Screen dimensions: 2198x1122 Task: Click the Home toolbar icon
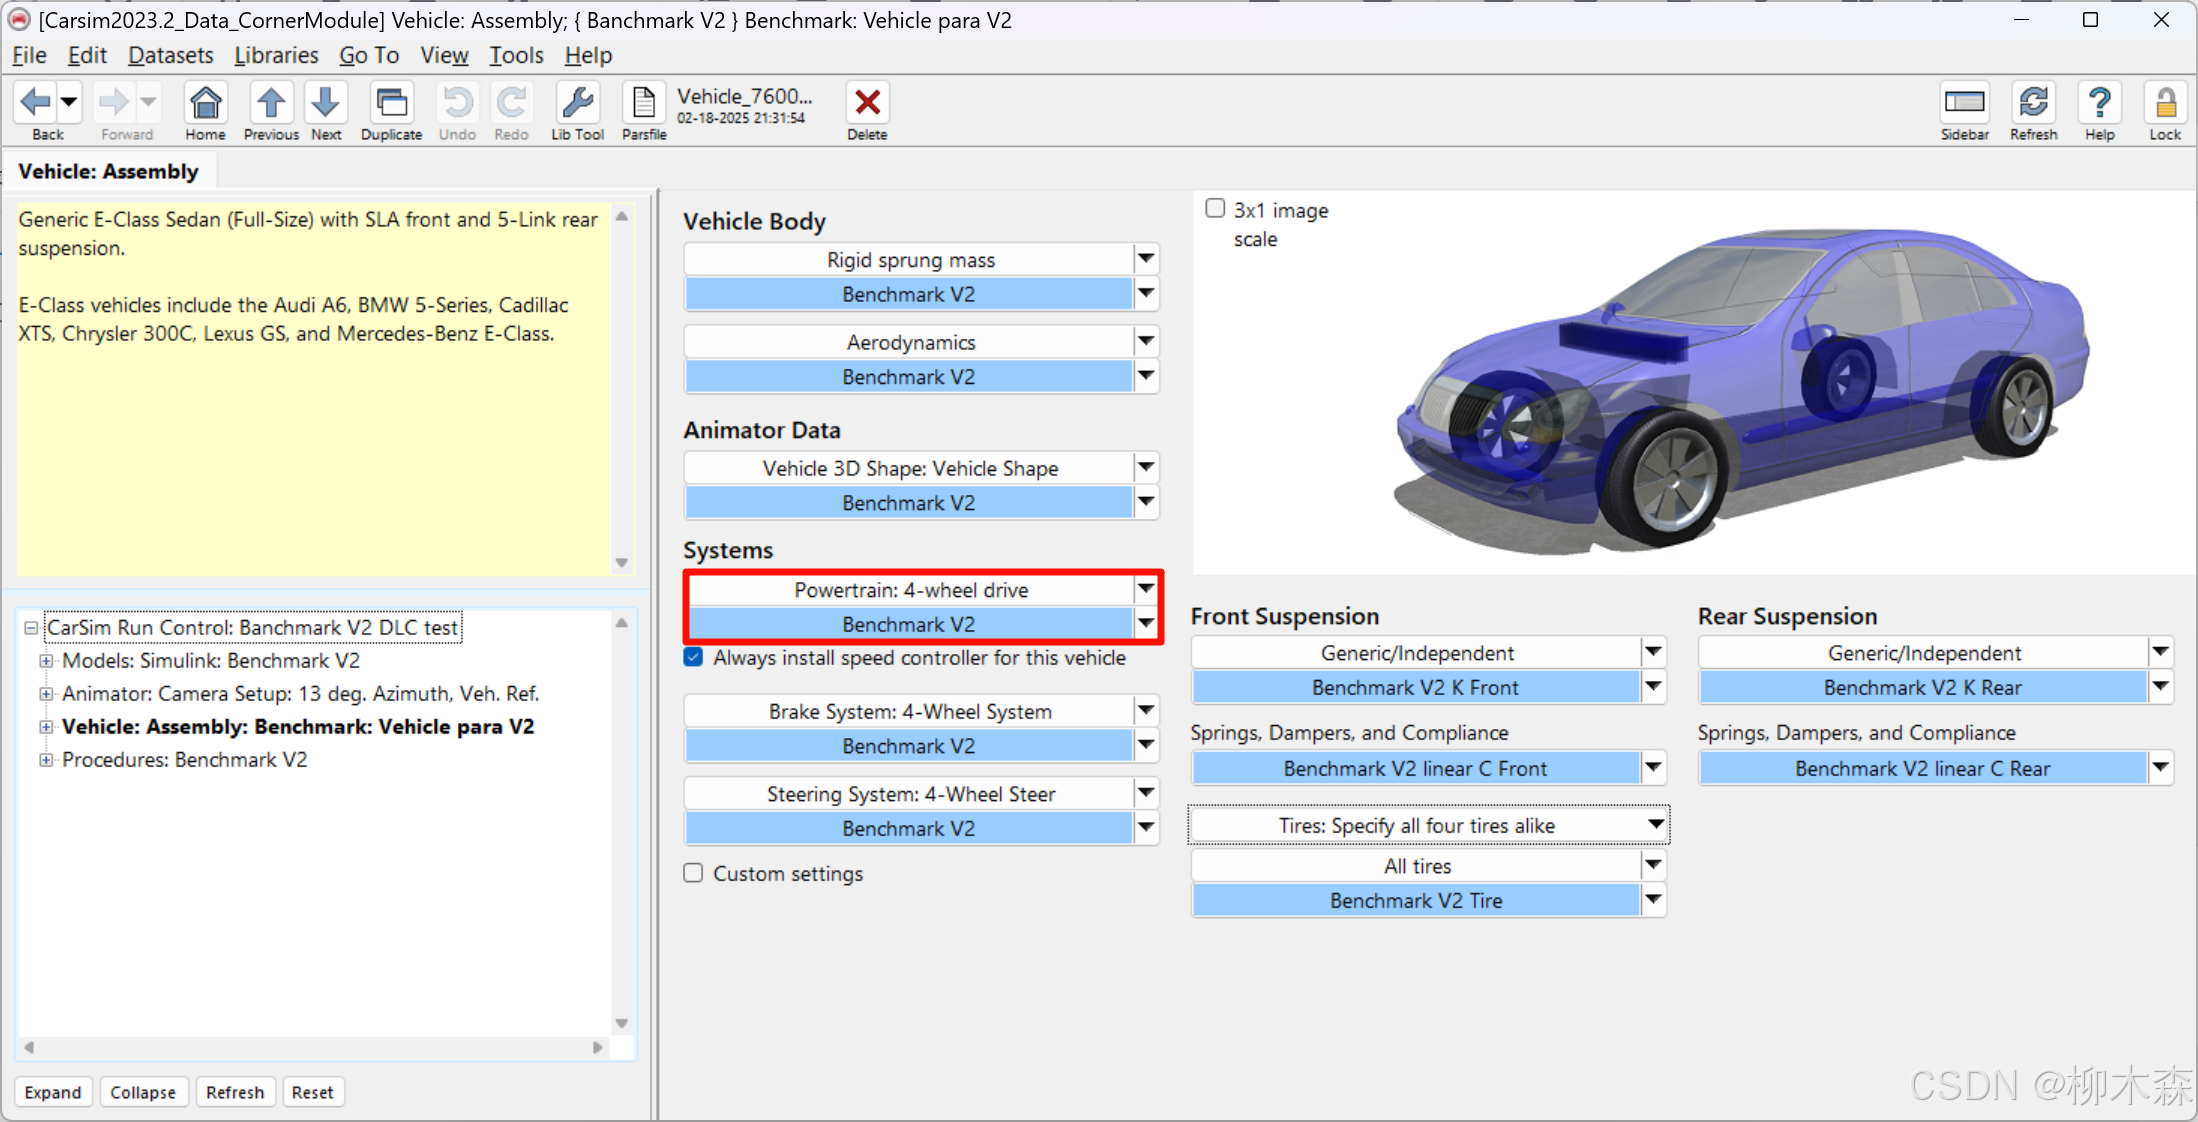click(205, 104)
